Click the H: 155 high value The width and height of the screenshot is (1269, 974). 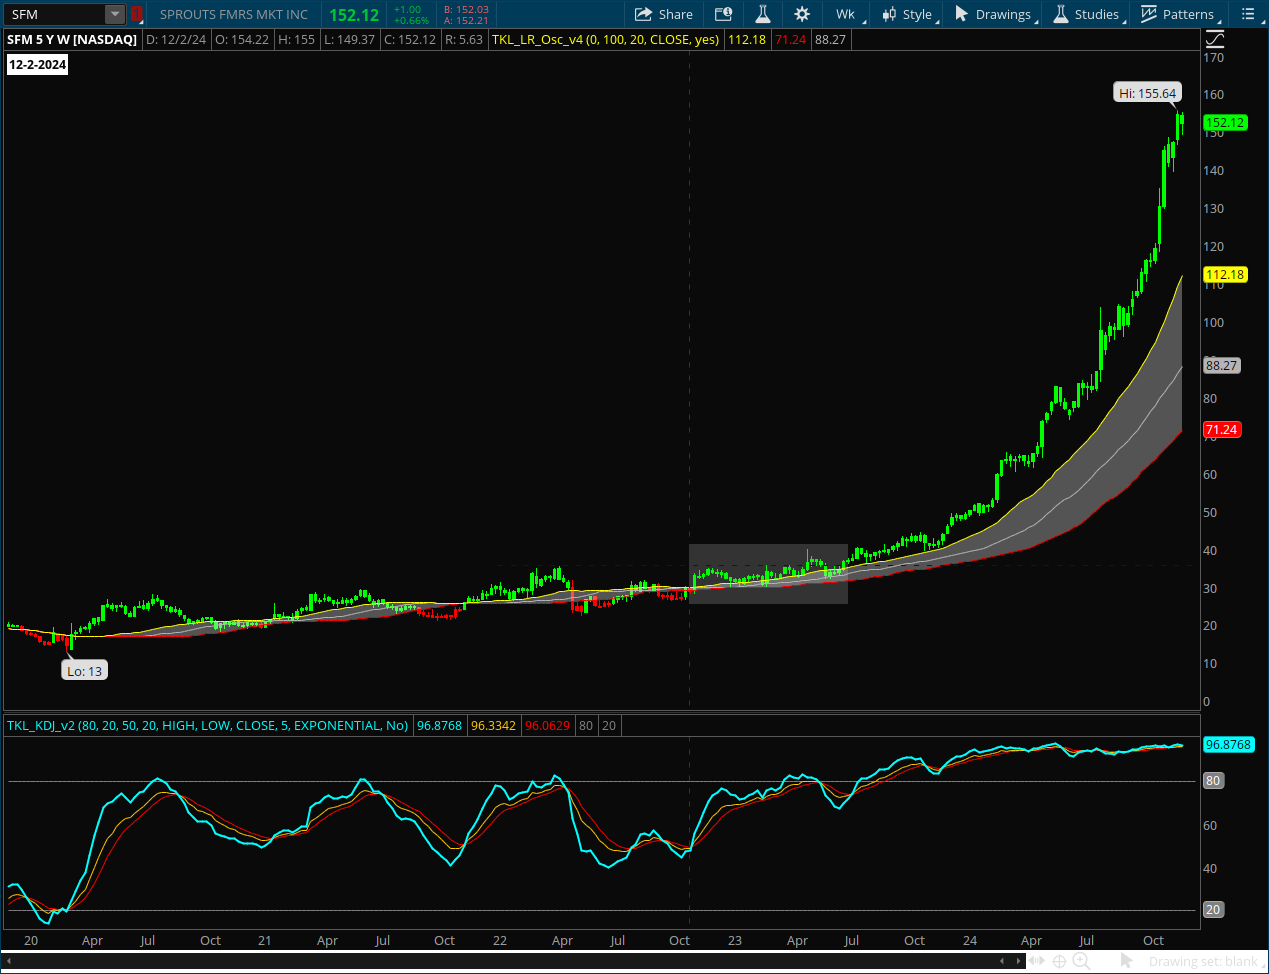click(297, 40)
